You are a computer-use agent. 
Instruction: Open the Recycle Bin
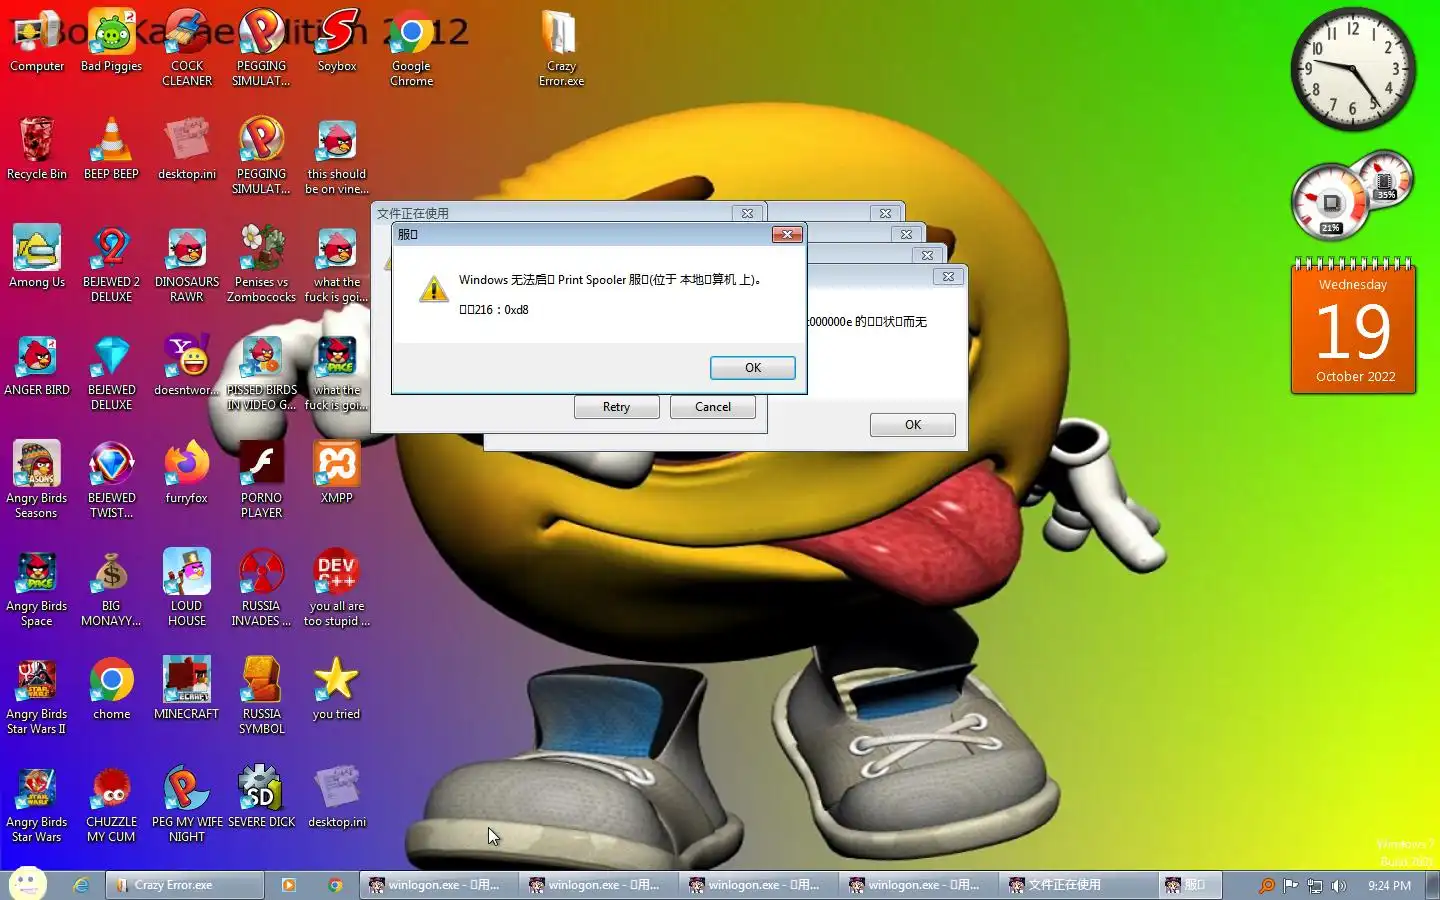click(x=37, y=150)
